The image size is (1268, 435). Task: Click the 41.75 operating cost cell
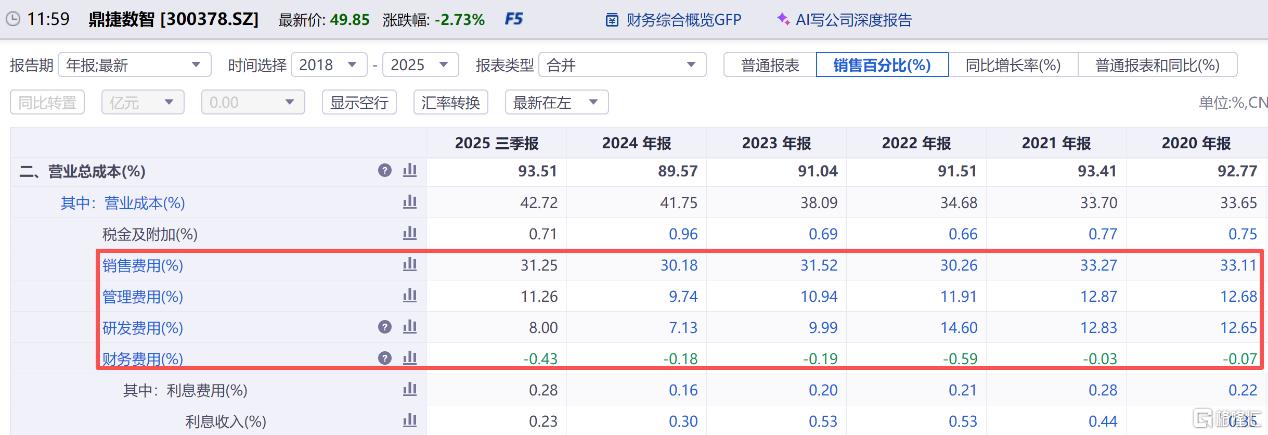[x=679, y=203]
